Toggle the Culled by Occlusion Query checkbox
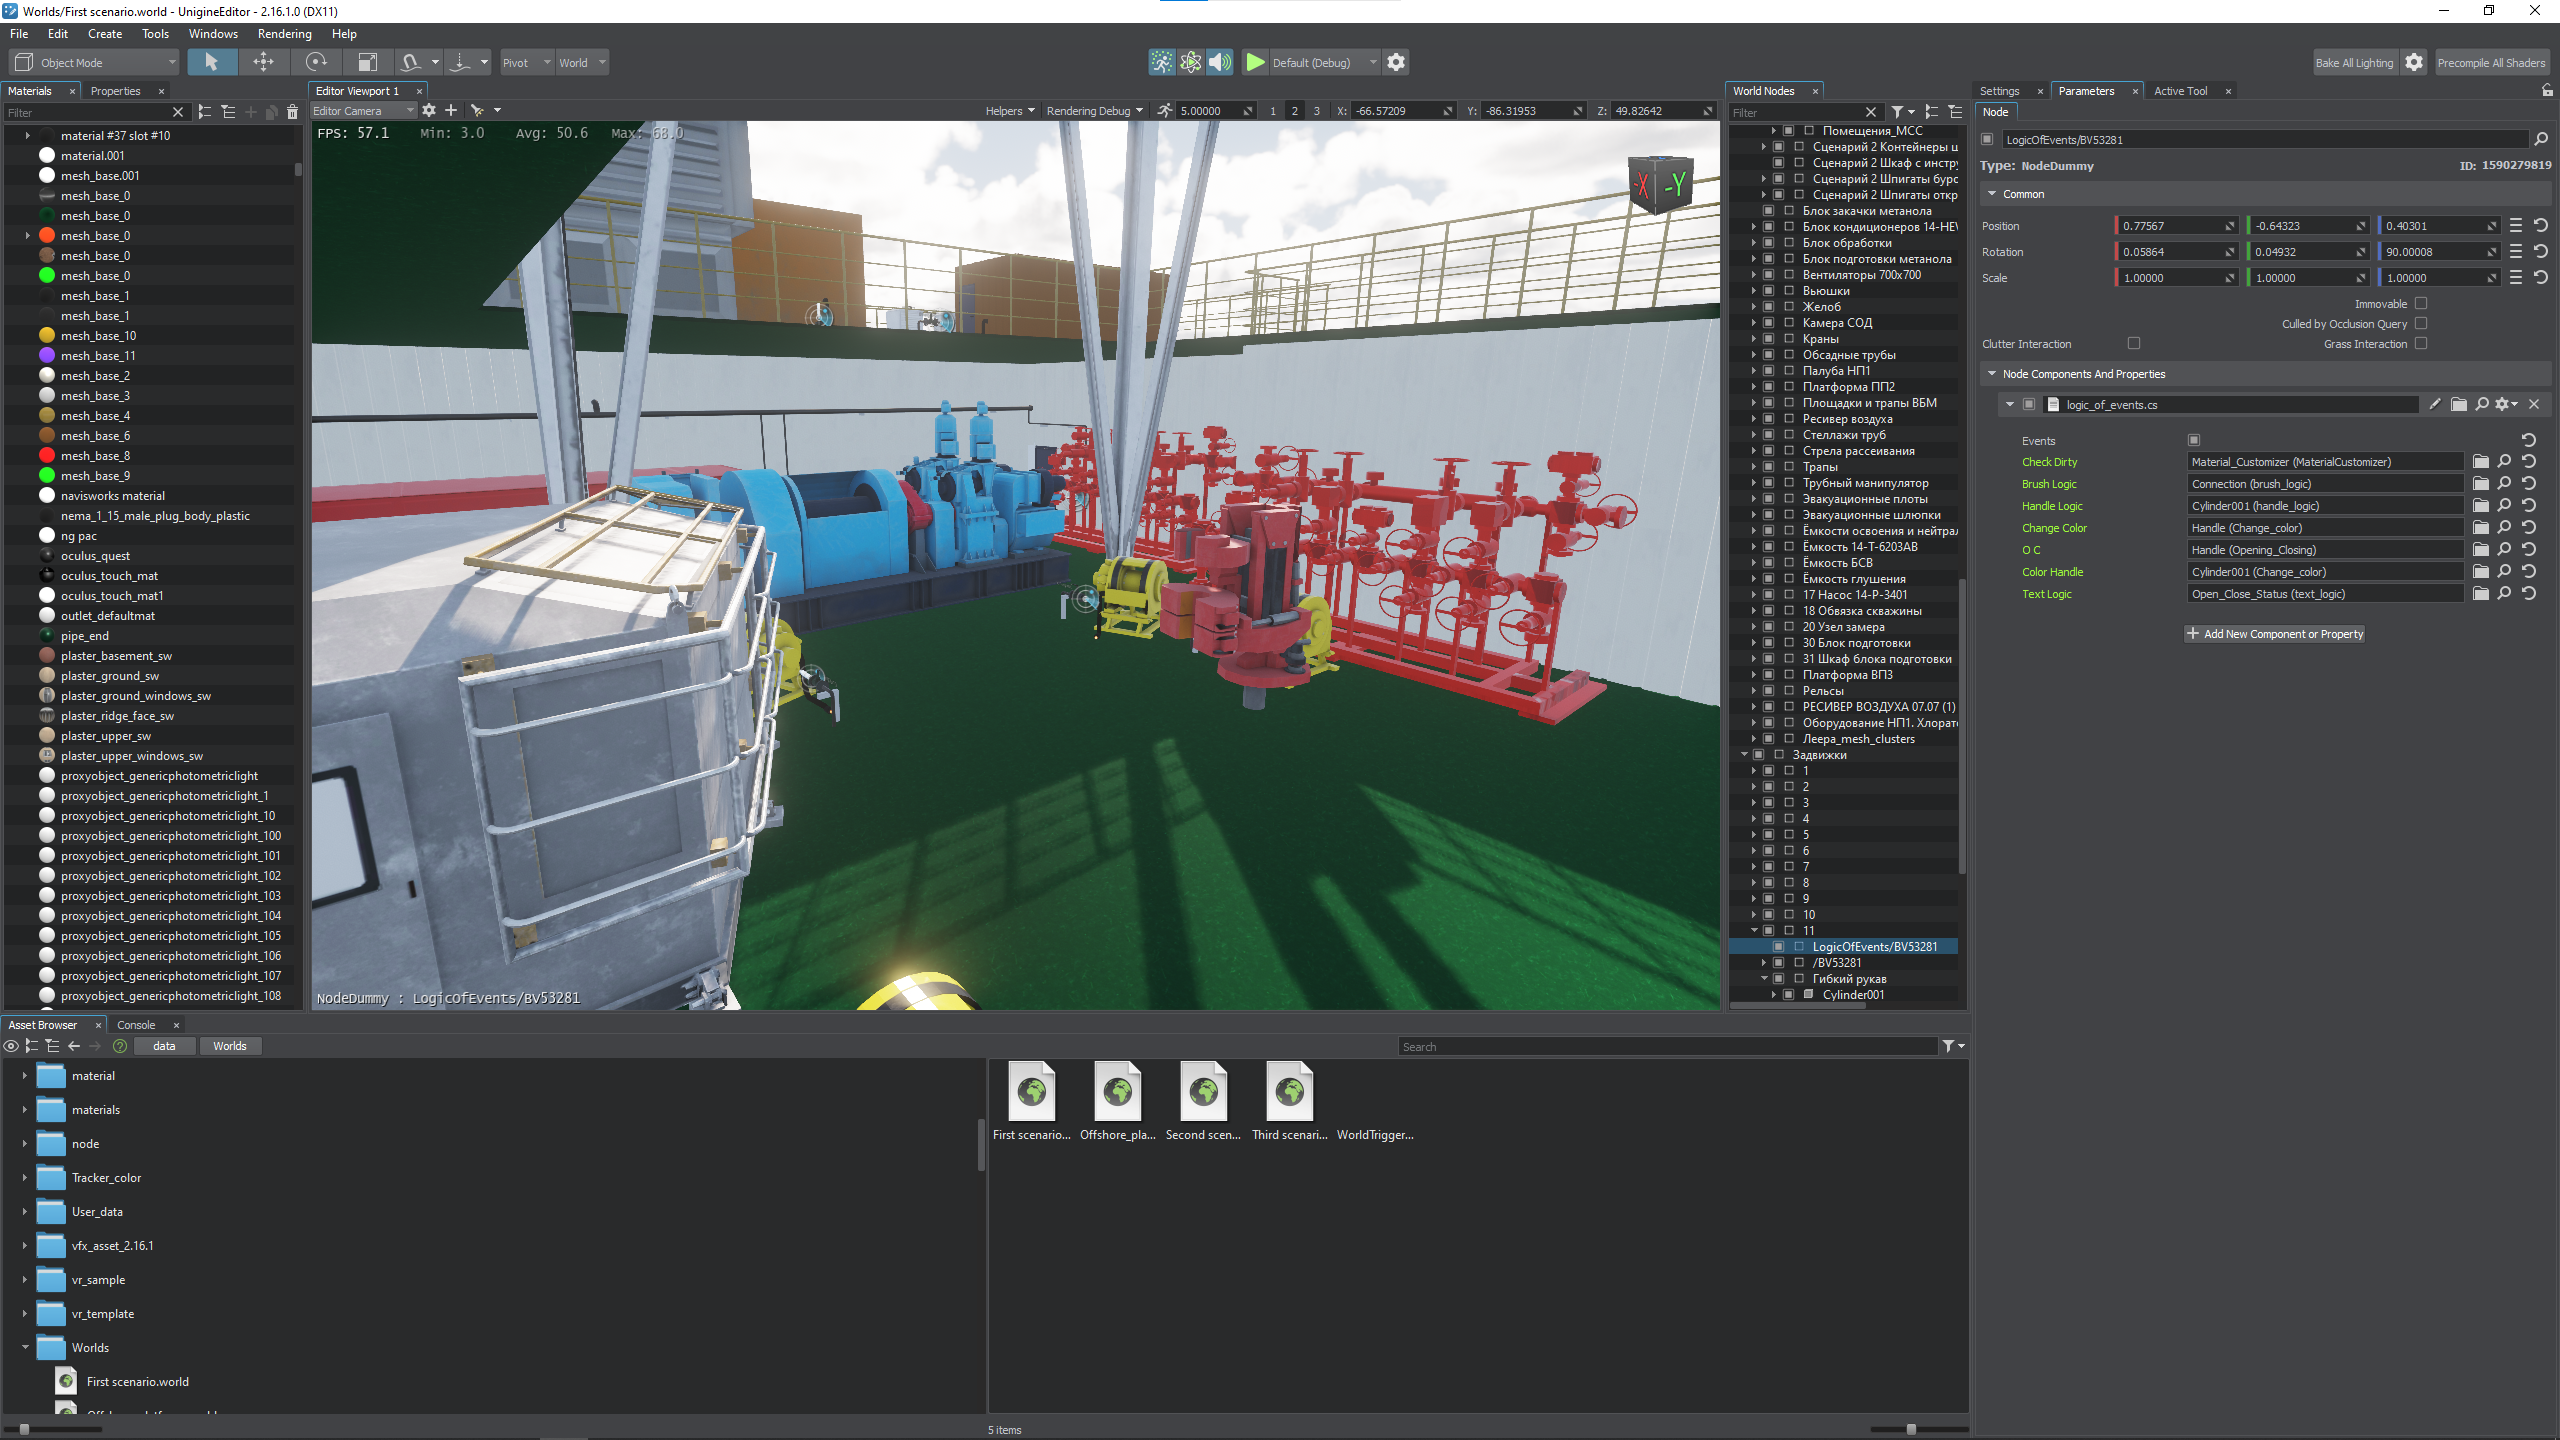The height and width of the screenshot is (1440, 2560). pyautogui.click(x=2421, y=324)
